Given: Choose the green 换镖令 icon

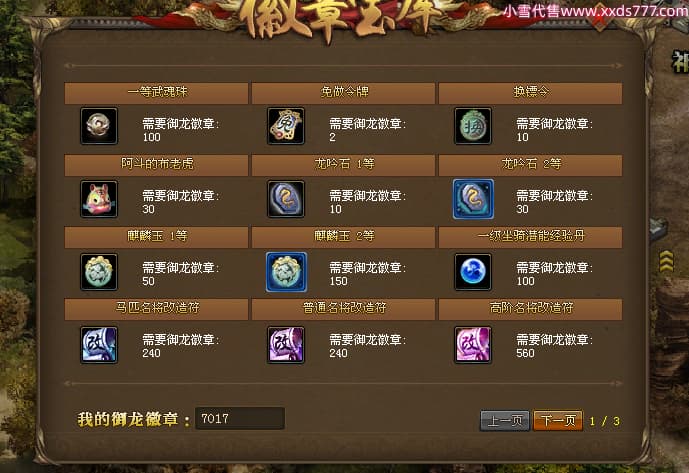Looking at the screenshot, I should pos(473,126).
